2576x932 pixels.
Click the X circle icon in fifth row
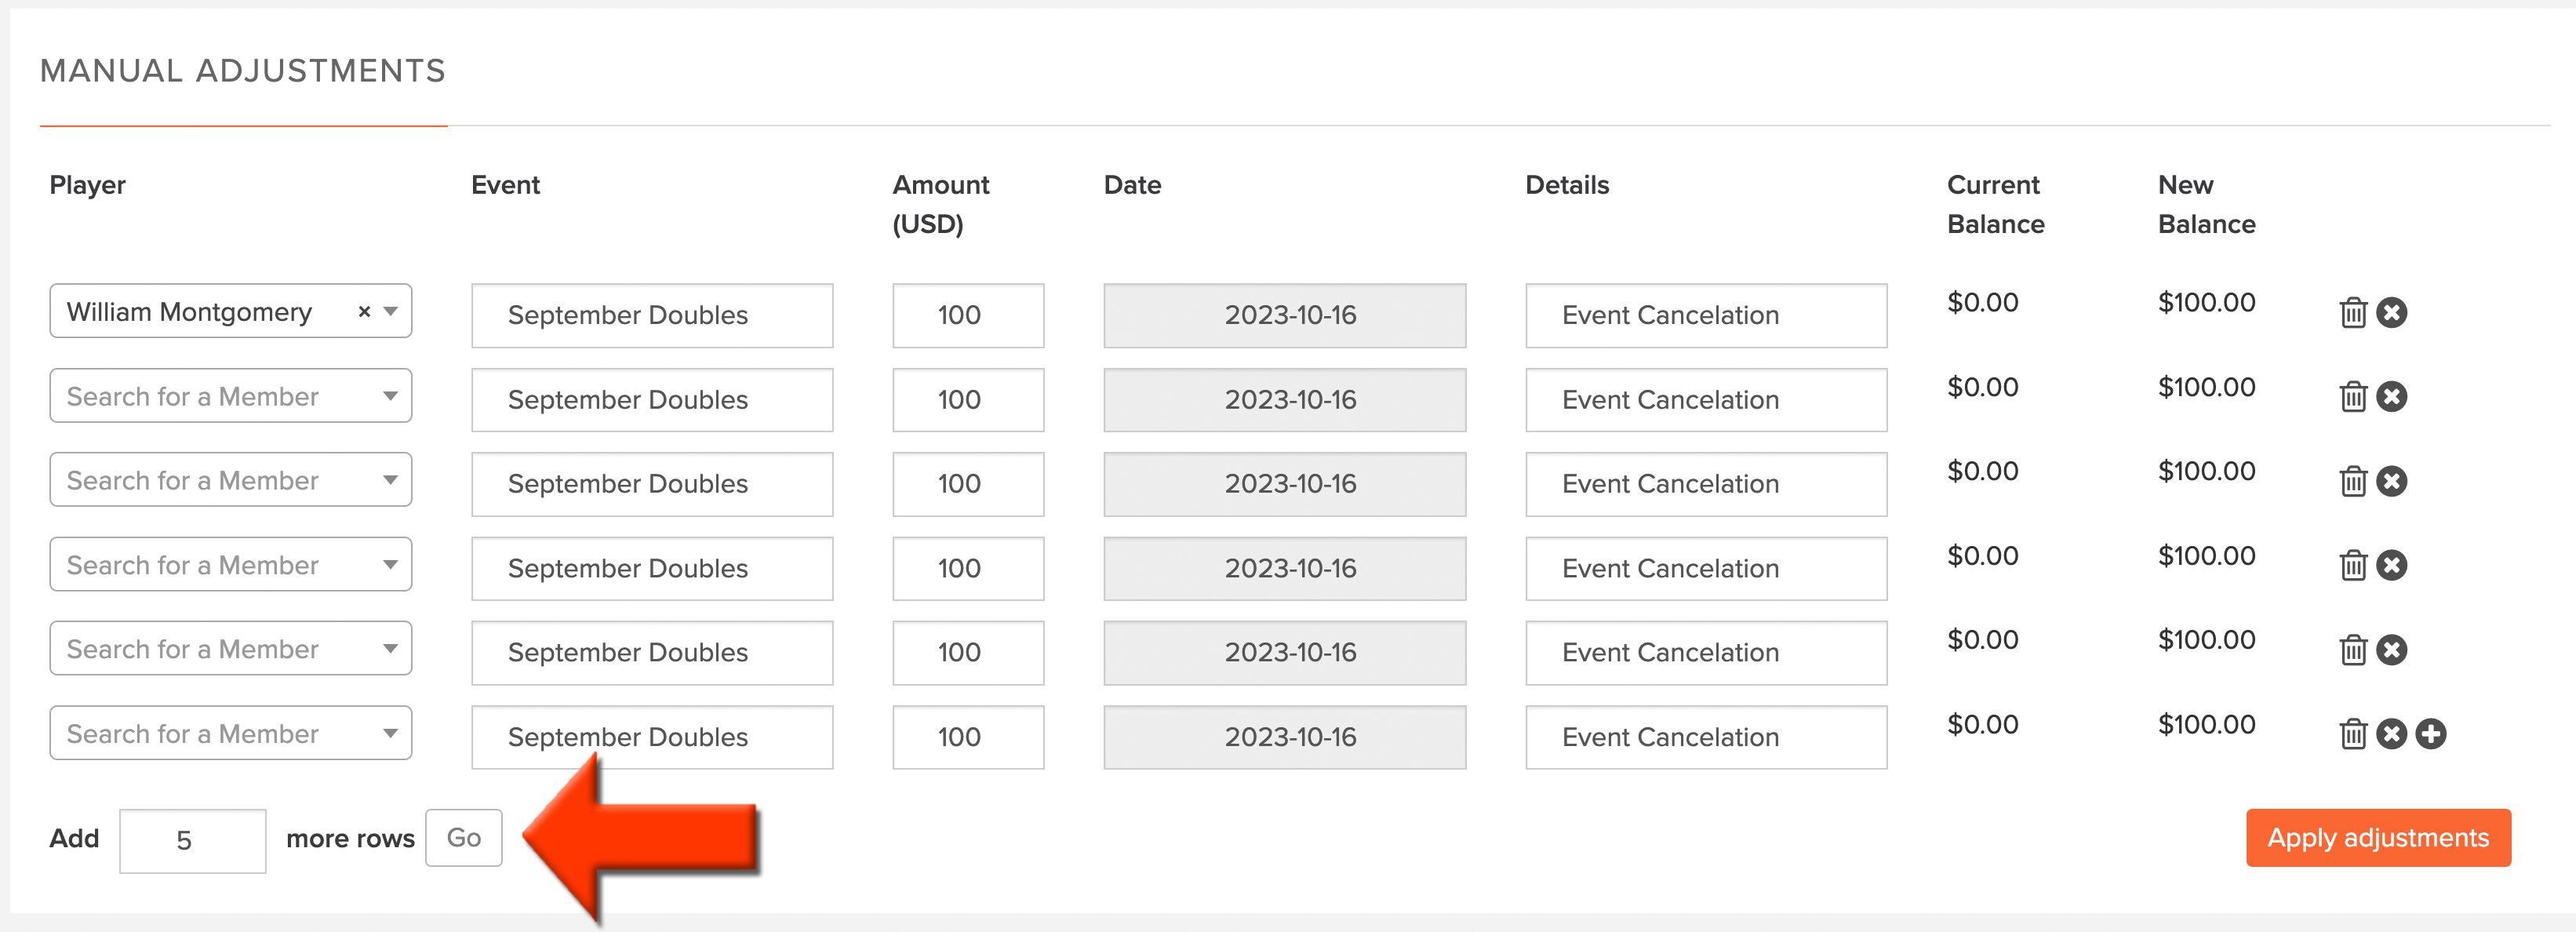point(2391,650)
